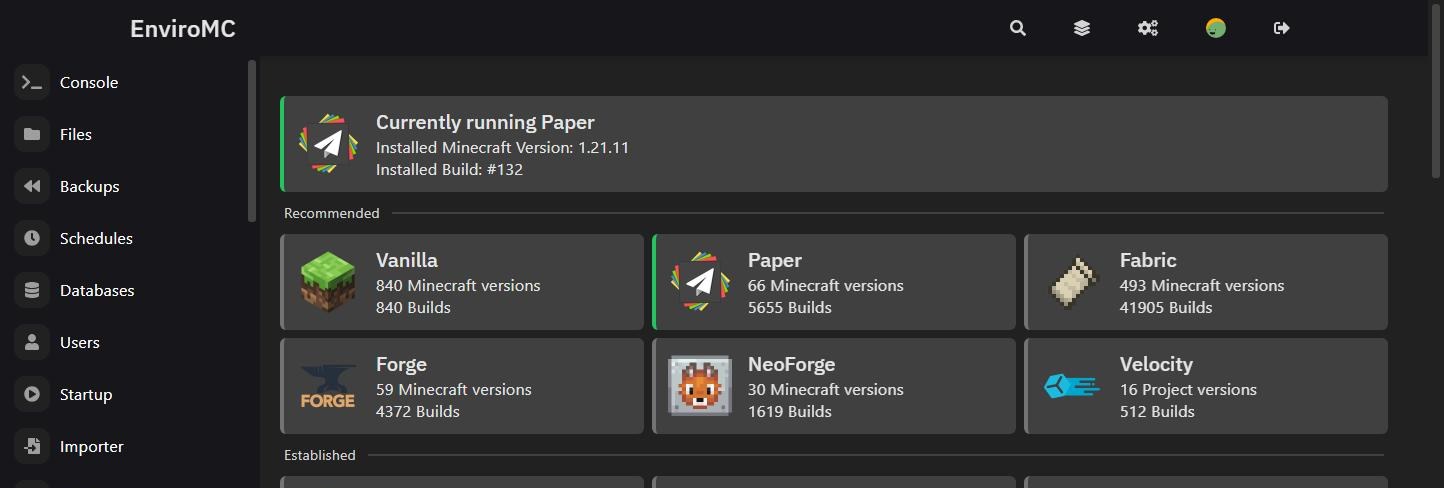Select the Vanilla server type title
The height and width of the screenshot is (488, 1444).
[407, 260]
